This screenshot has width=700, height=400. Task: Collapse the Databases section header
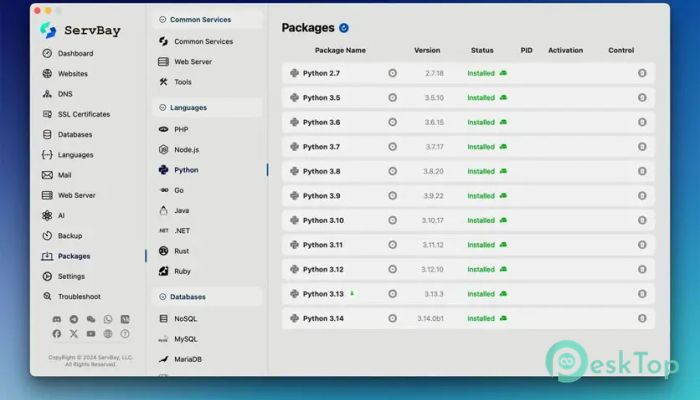point(207,297)
